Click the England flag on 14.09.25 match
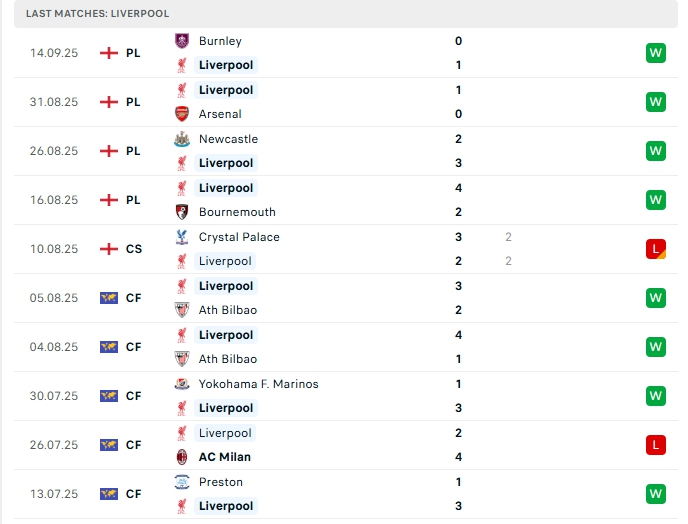Image resolution: width=688 pixels, height=524 pixels. coord(109,53)
